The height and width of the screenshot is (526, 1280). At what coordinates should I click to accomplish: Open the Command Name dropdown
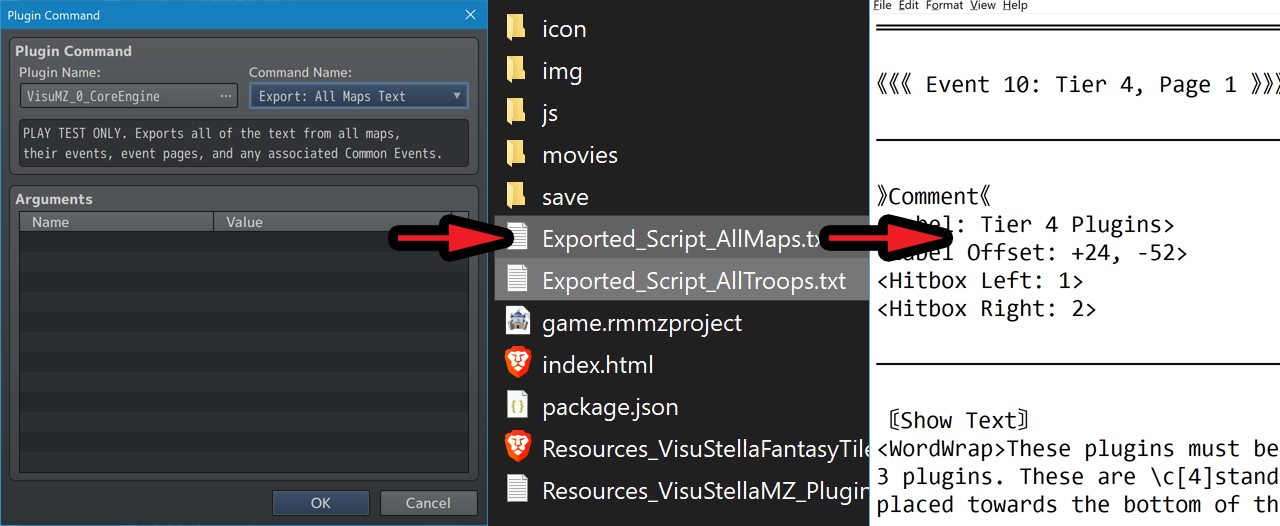click(358, 96)
